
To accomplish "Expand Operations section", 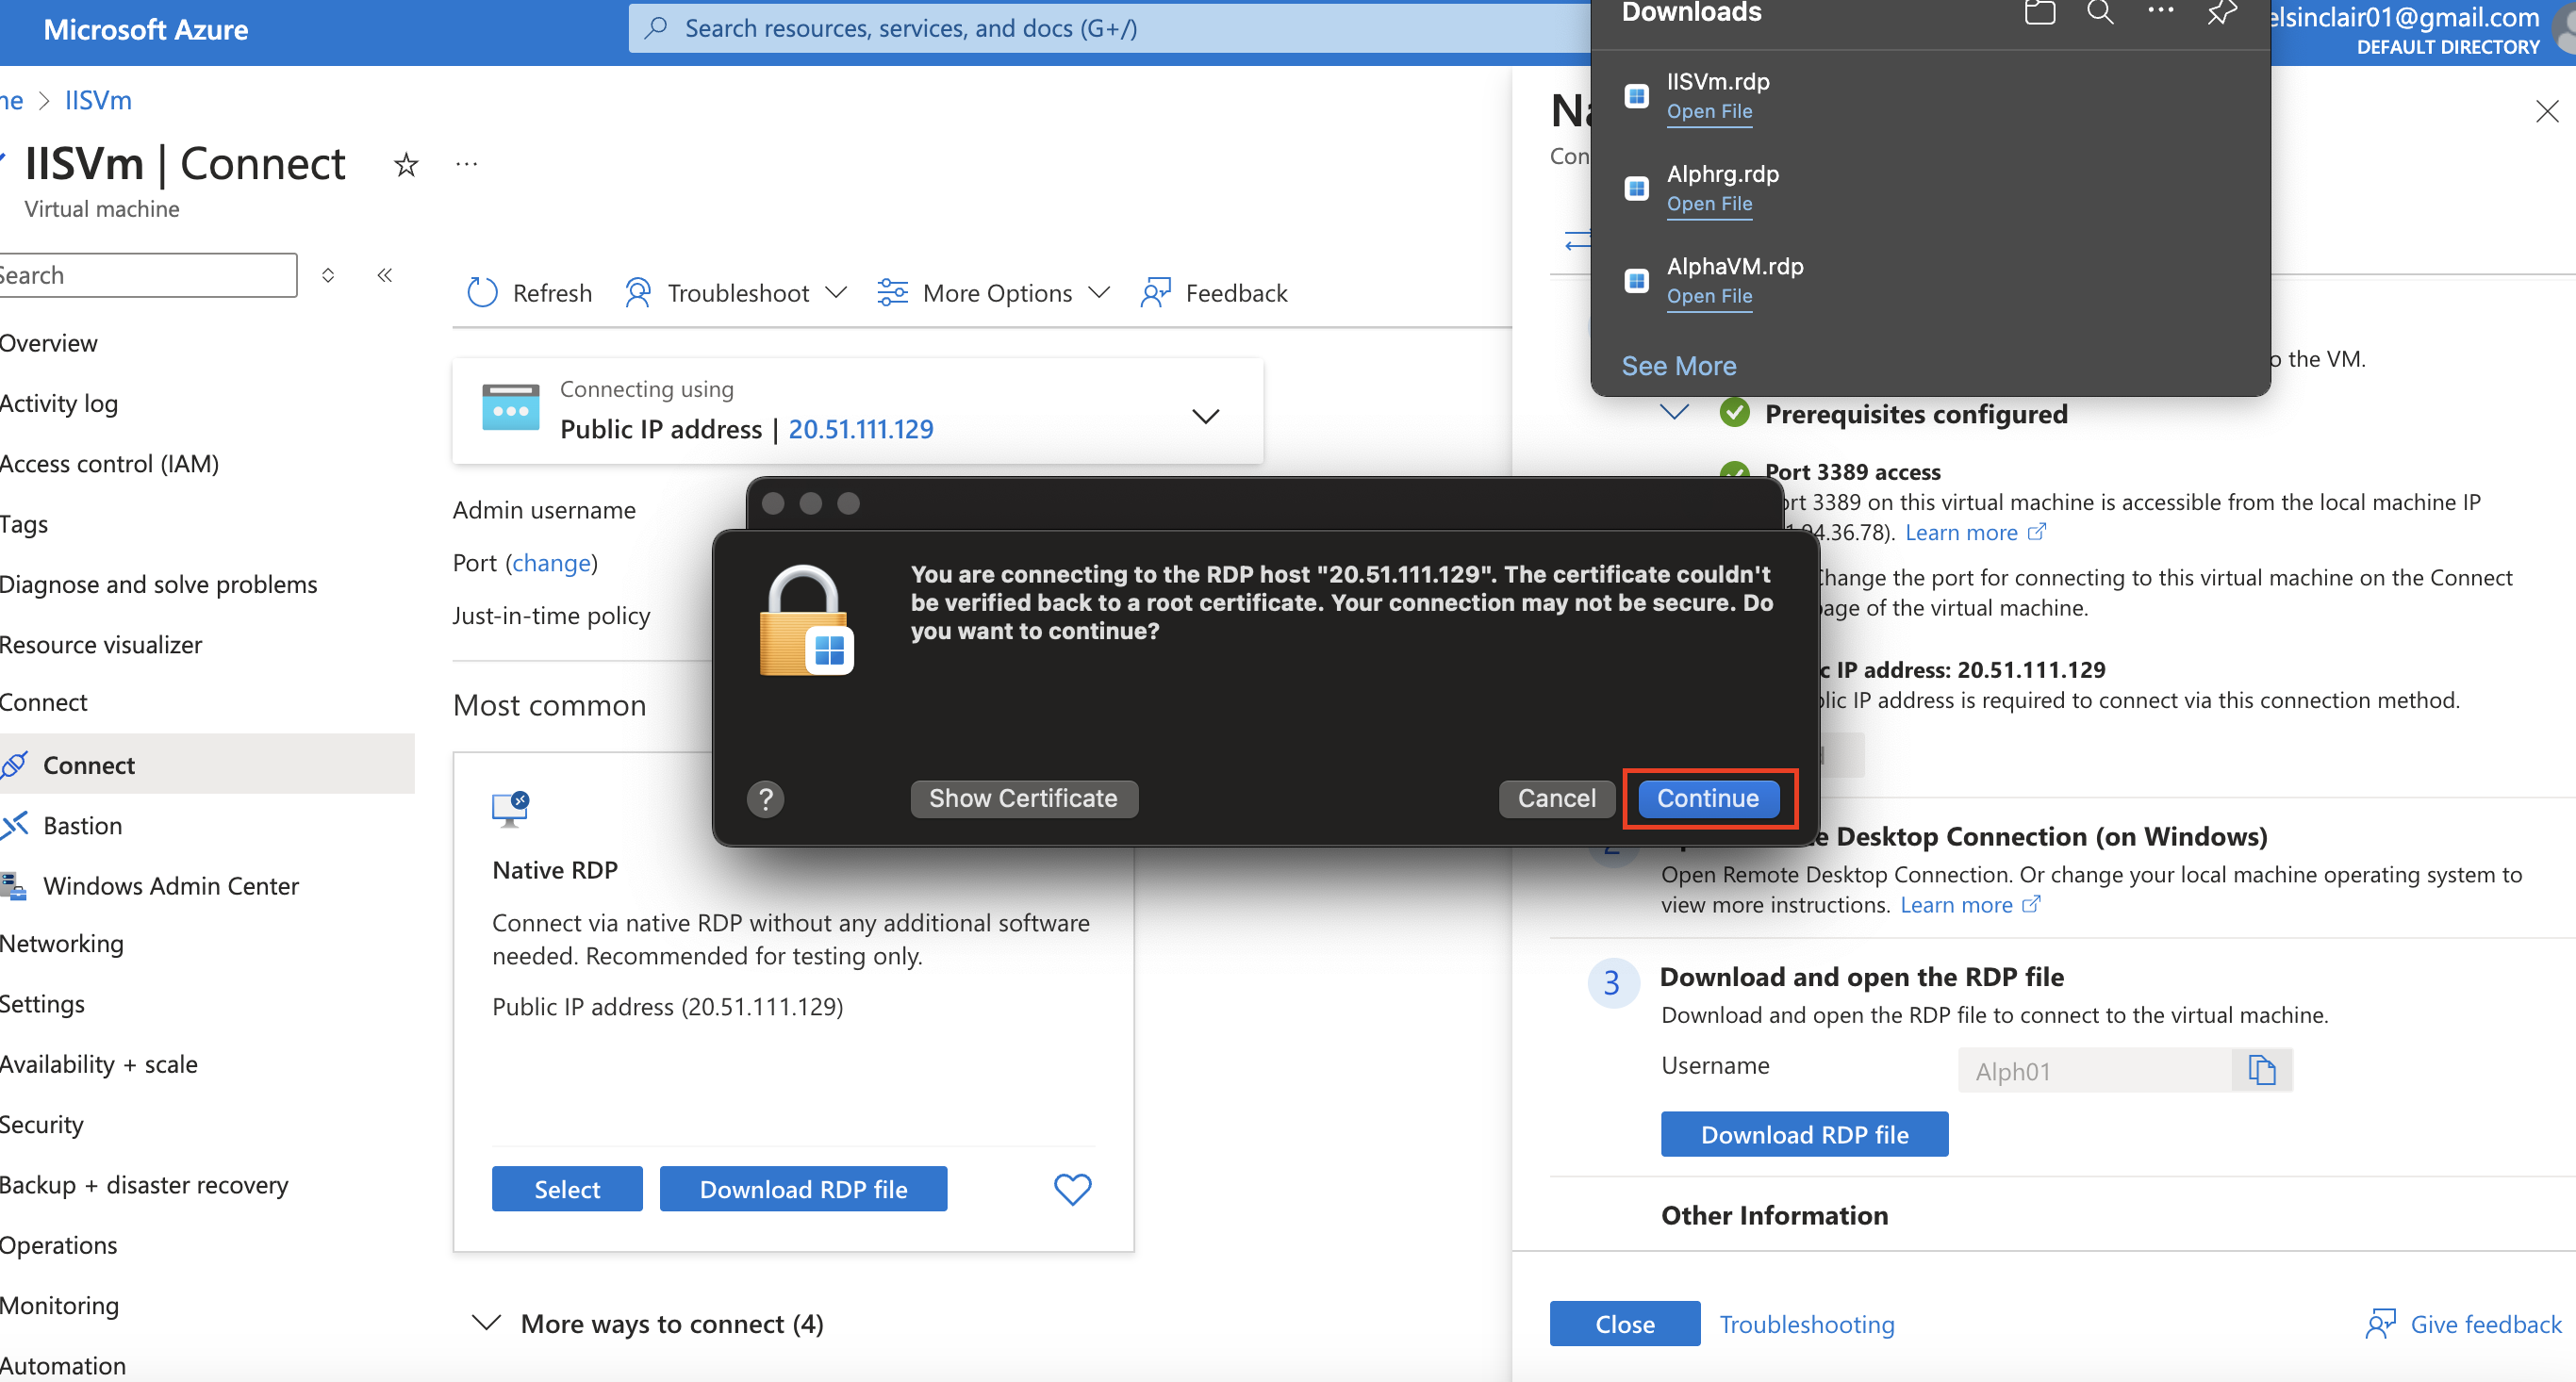I will pyautogui.click(x=58, y=1245).
